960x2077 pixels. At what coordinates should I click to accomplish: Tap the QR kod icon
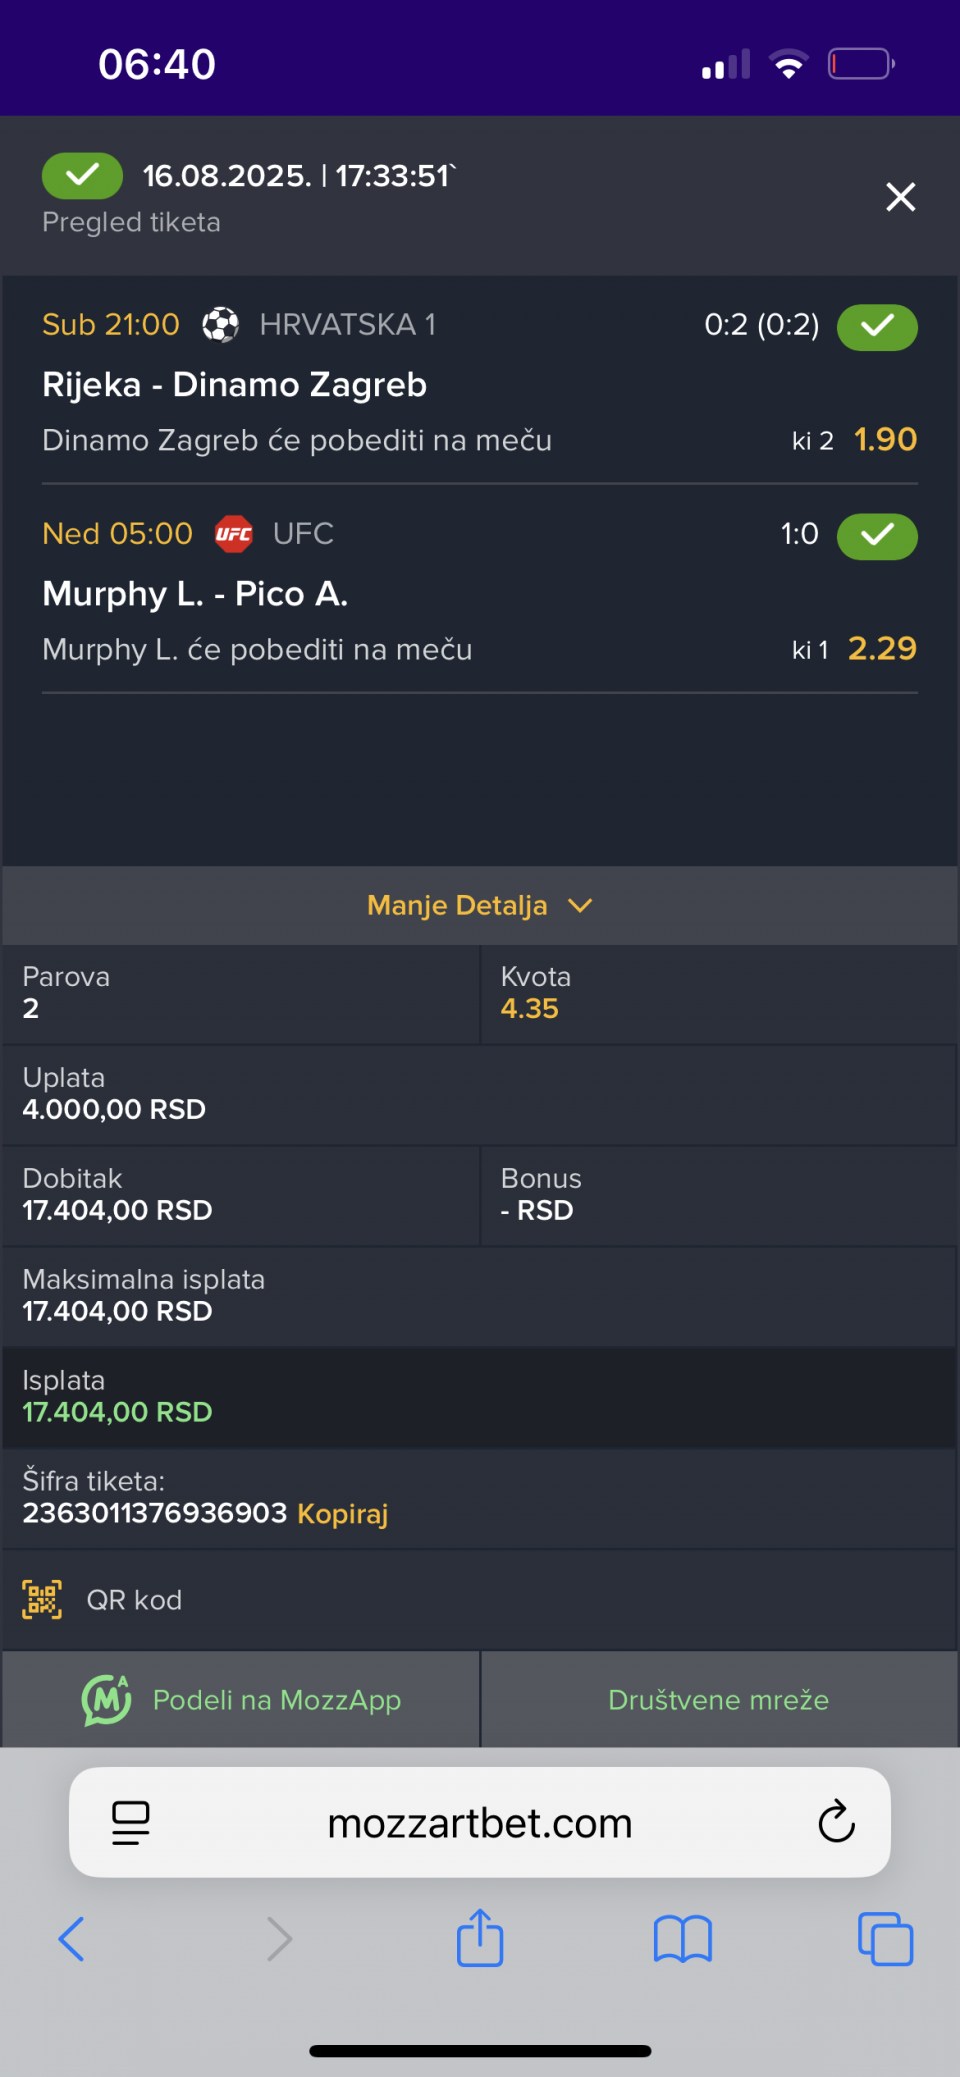tap(42, 1600)
